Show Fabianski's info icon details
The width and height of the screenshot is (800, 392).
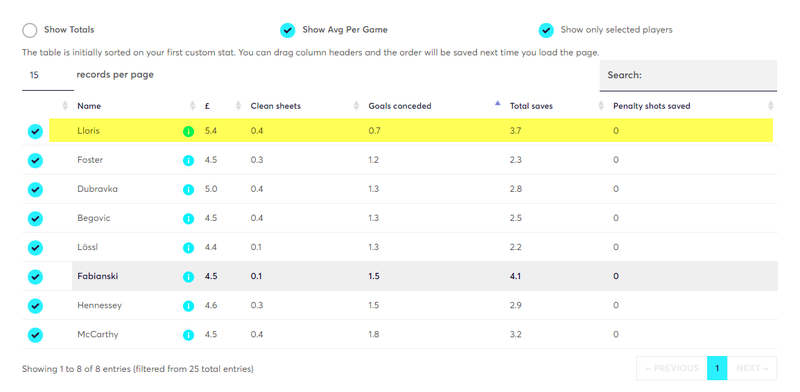[x=188, y=277]
